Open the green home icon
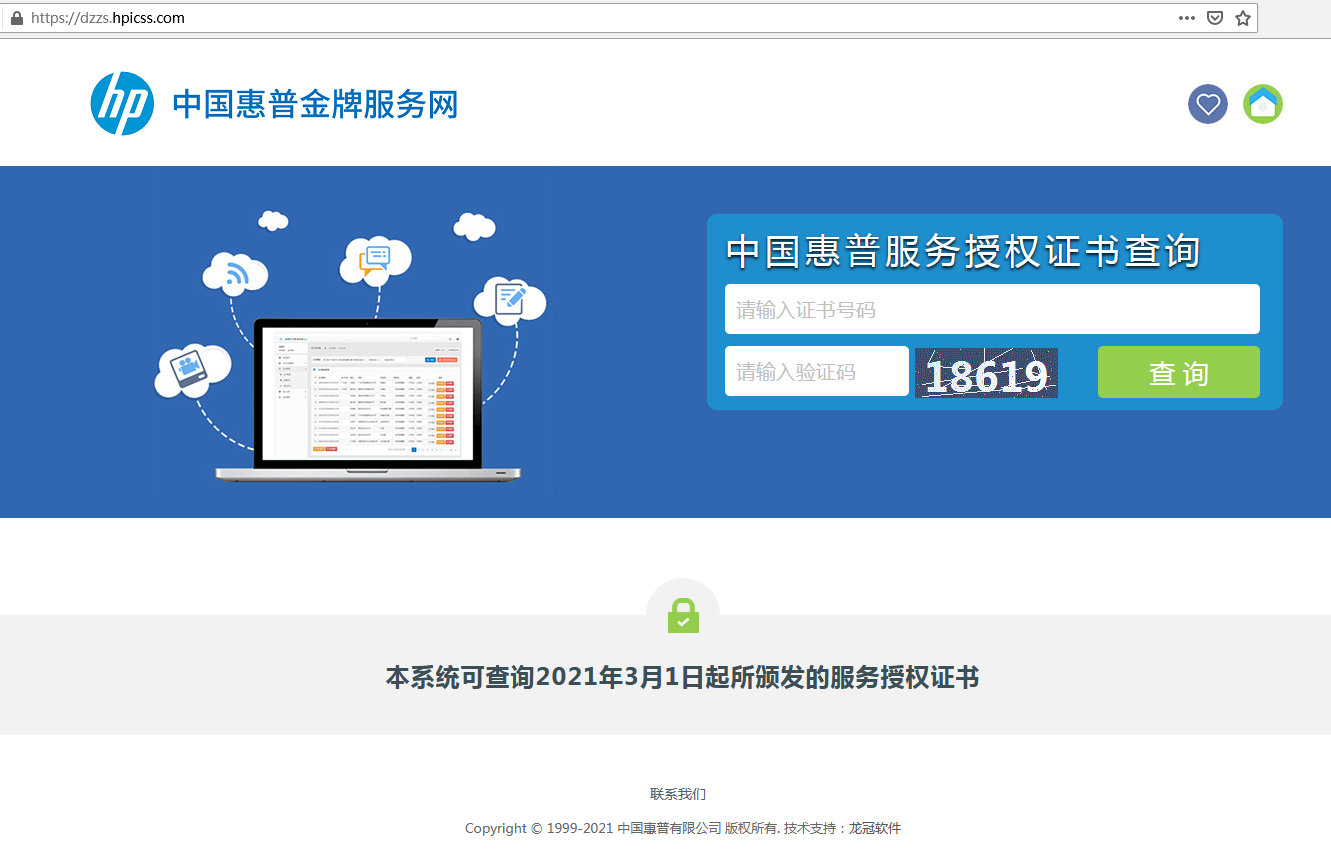 (x=1263, y=104)
